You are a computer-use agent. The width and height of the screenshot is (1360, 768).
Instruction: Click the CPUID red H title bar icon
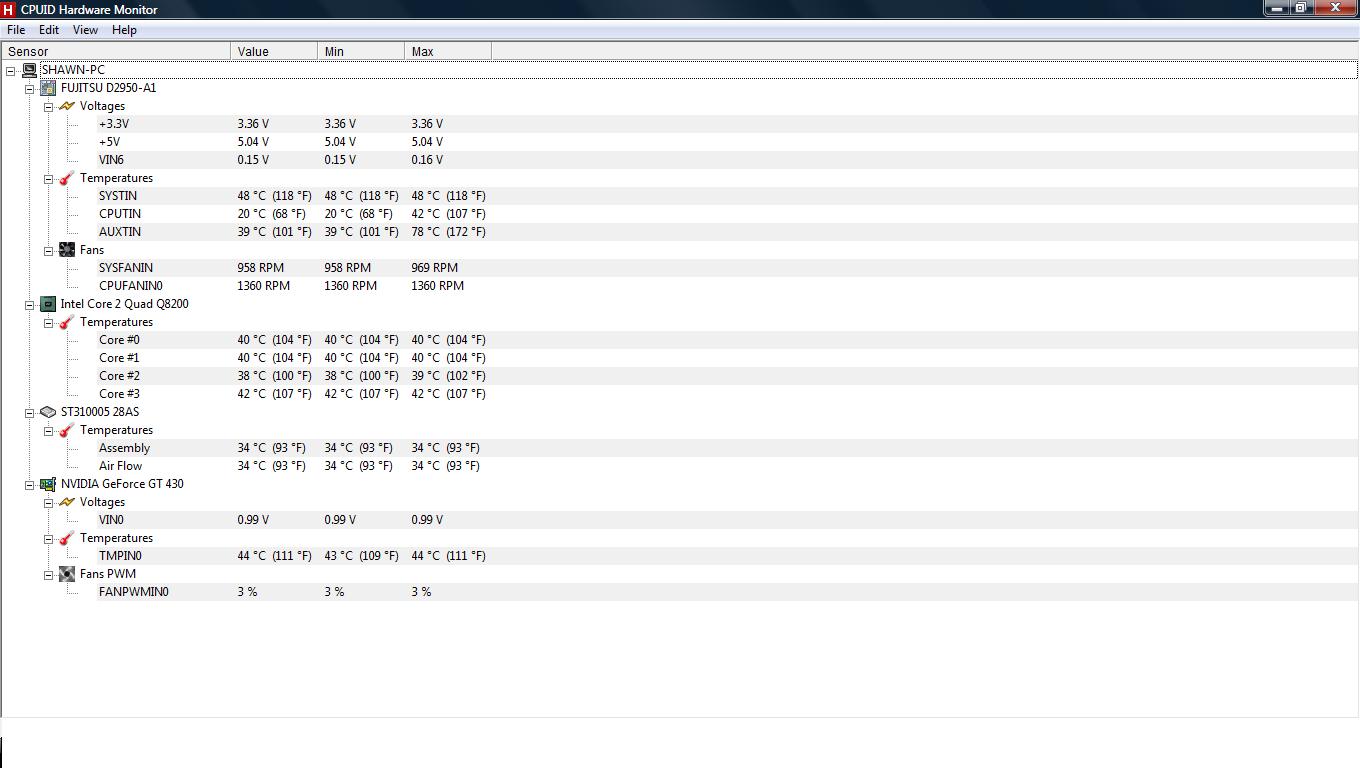pyautogui.click(x=9, y=9)
